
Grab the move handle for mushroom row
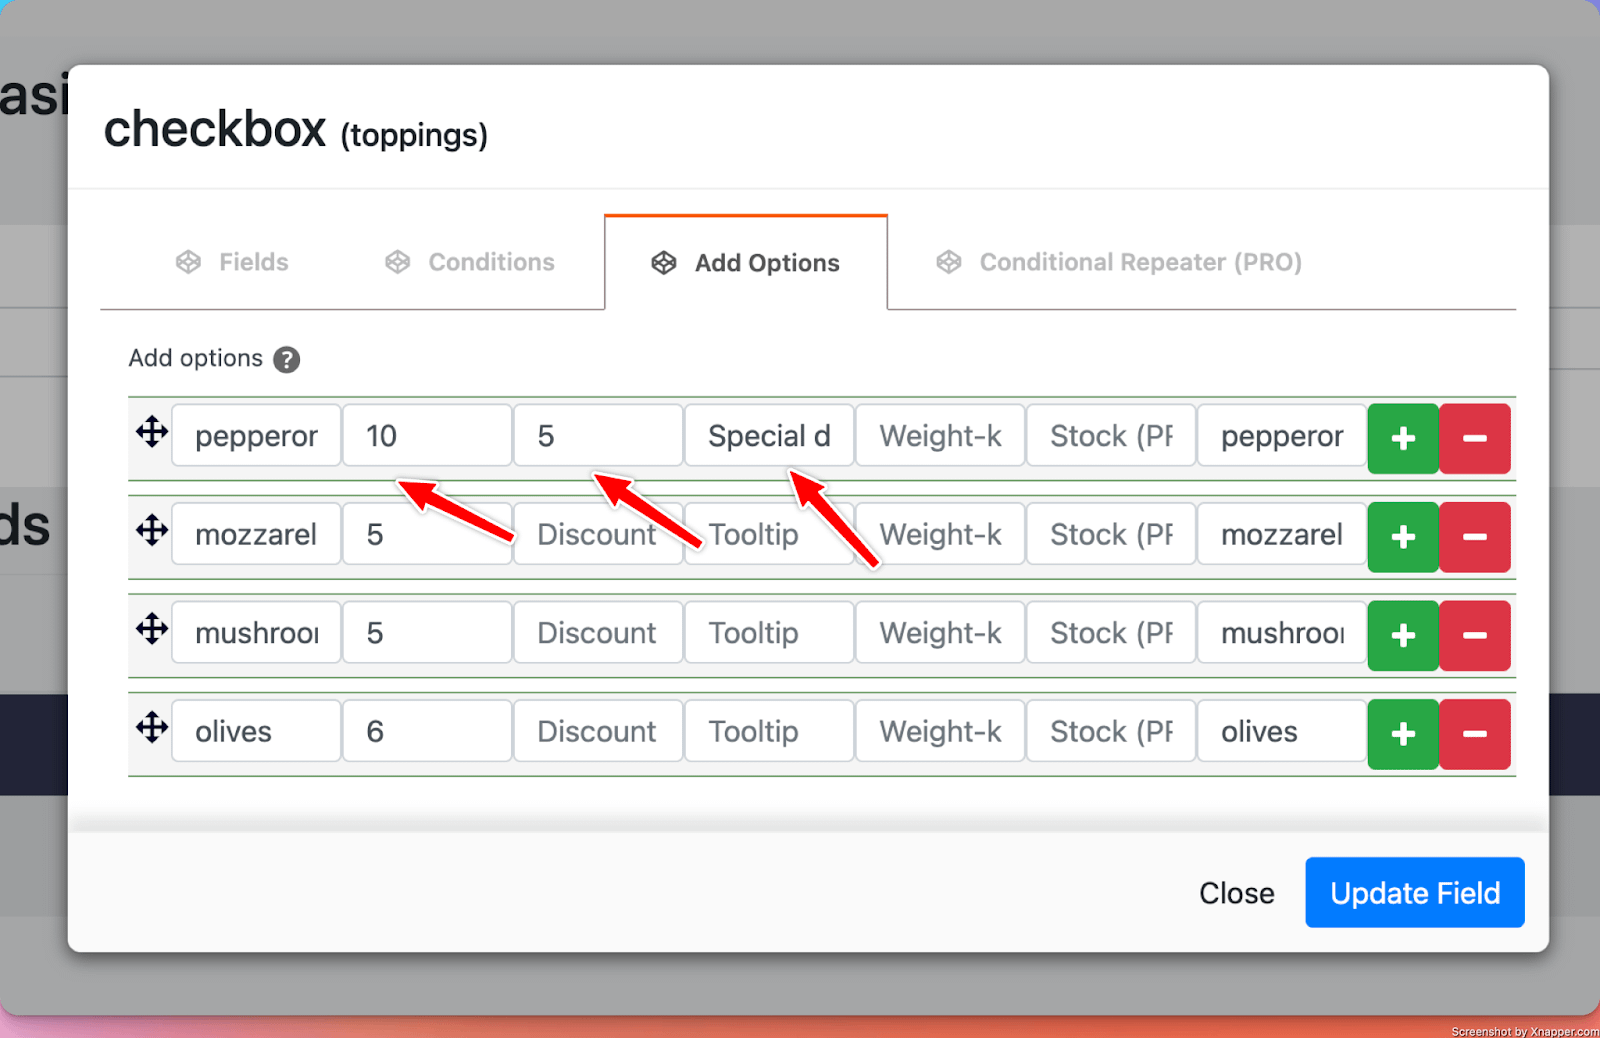[152, 629]
